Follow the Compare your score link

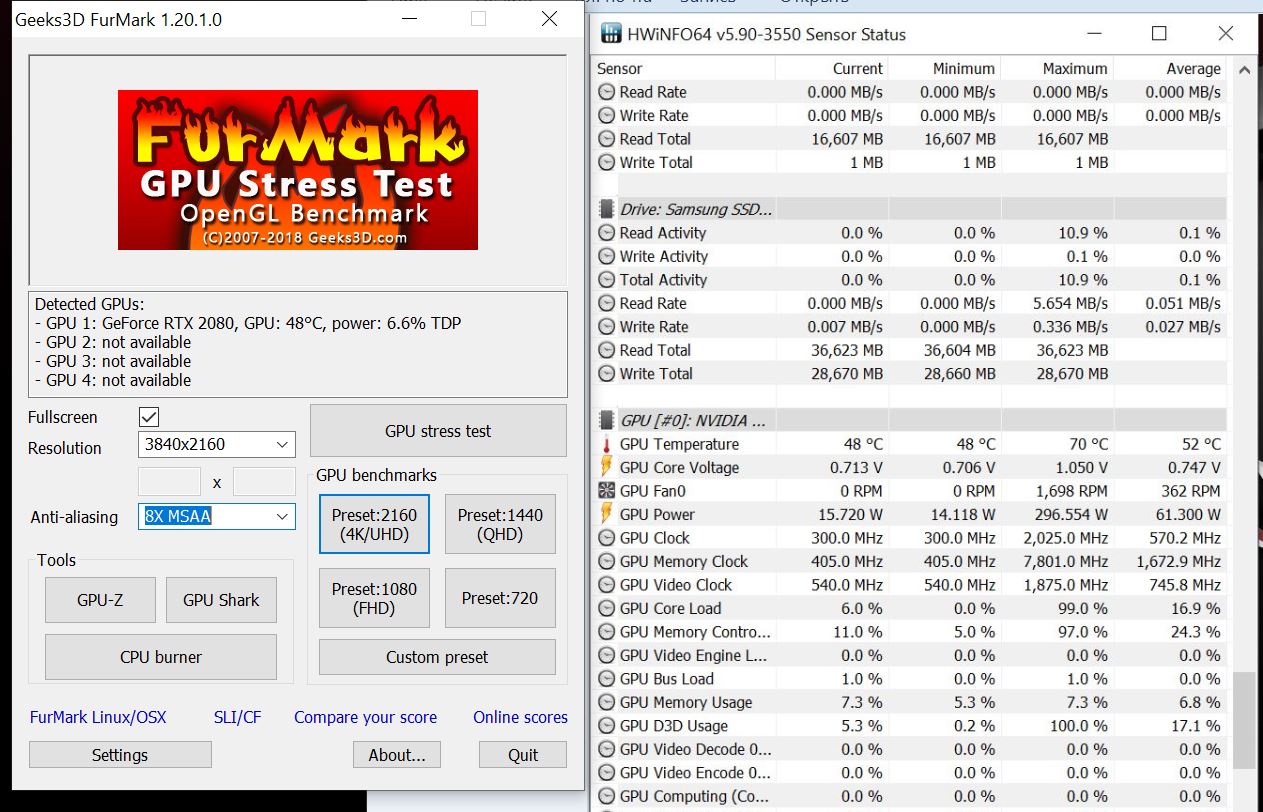click(365, 717)
